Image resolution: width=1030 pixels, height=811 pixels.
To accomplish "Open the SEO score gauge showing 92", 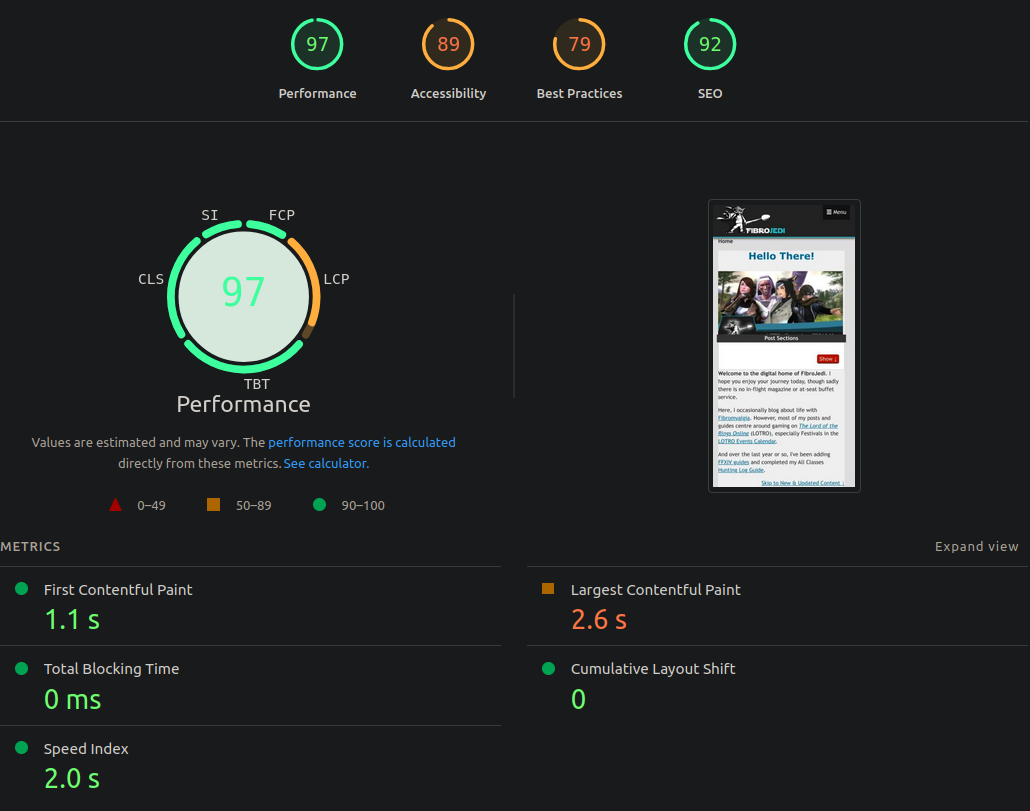I will [x=710, y=44].
